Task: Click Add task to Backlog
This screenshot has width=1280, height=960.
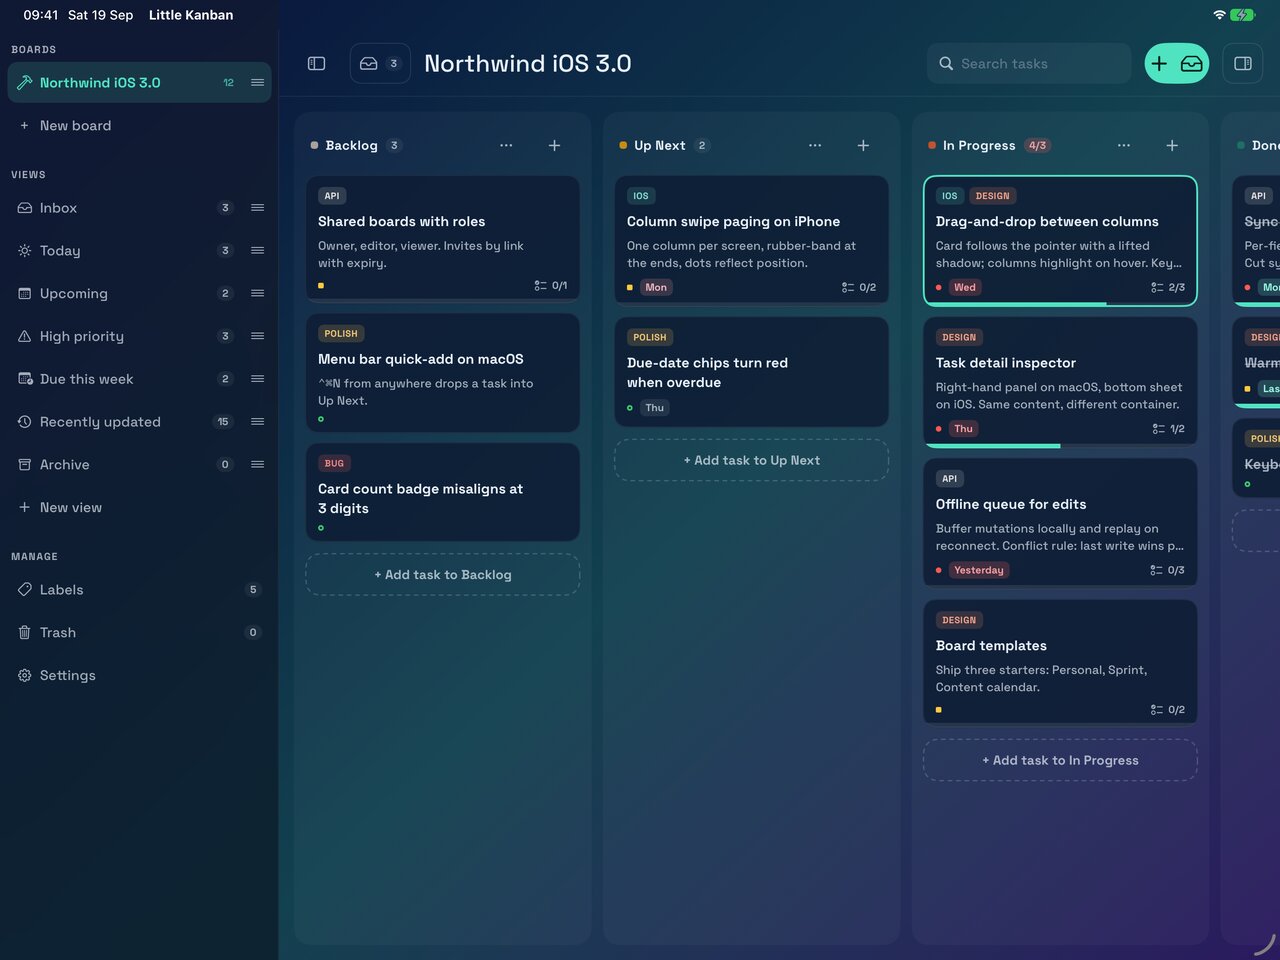Action: pyautogui.click(x=443, y=575)
